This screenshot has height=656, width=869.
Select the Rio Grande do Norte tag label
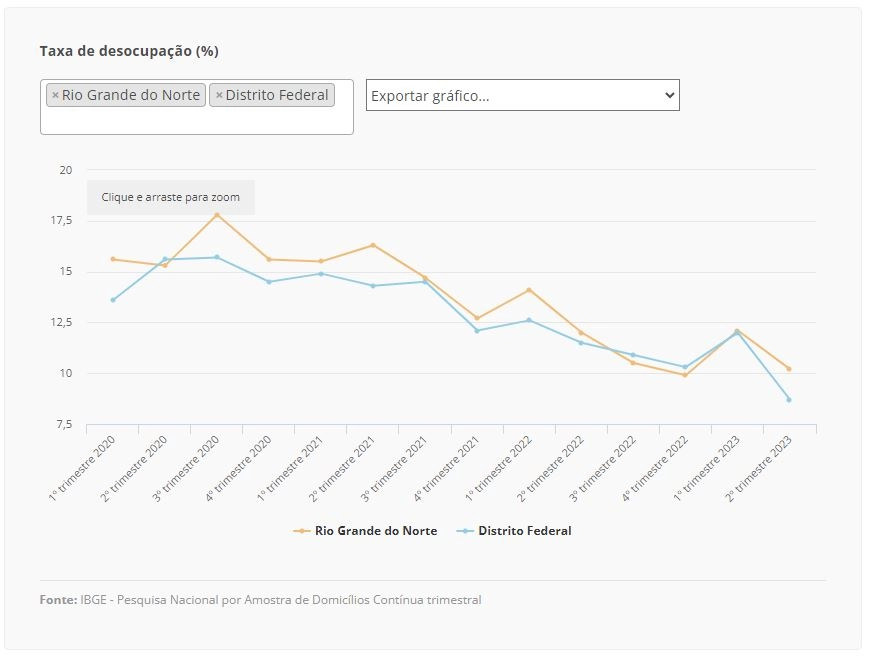pos(131,95)
